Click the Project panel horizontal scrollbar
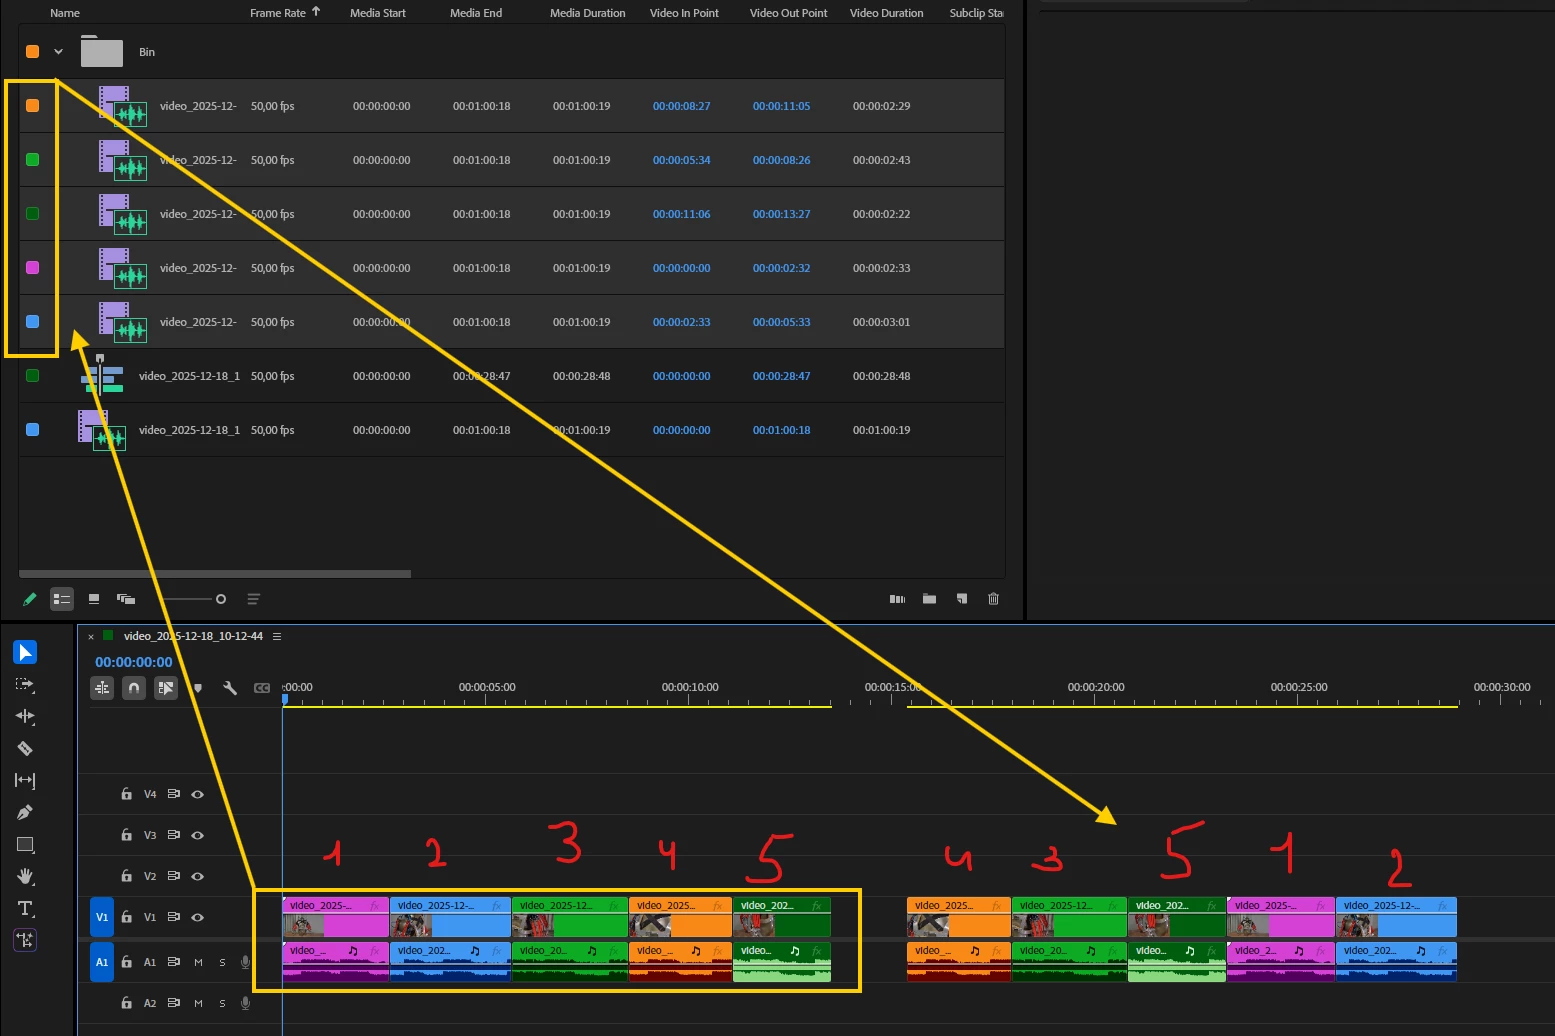 click(x=215, y=574)
